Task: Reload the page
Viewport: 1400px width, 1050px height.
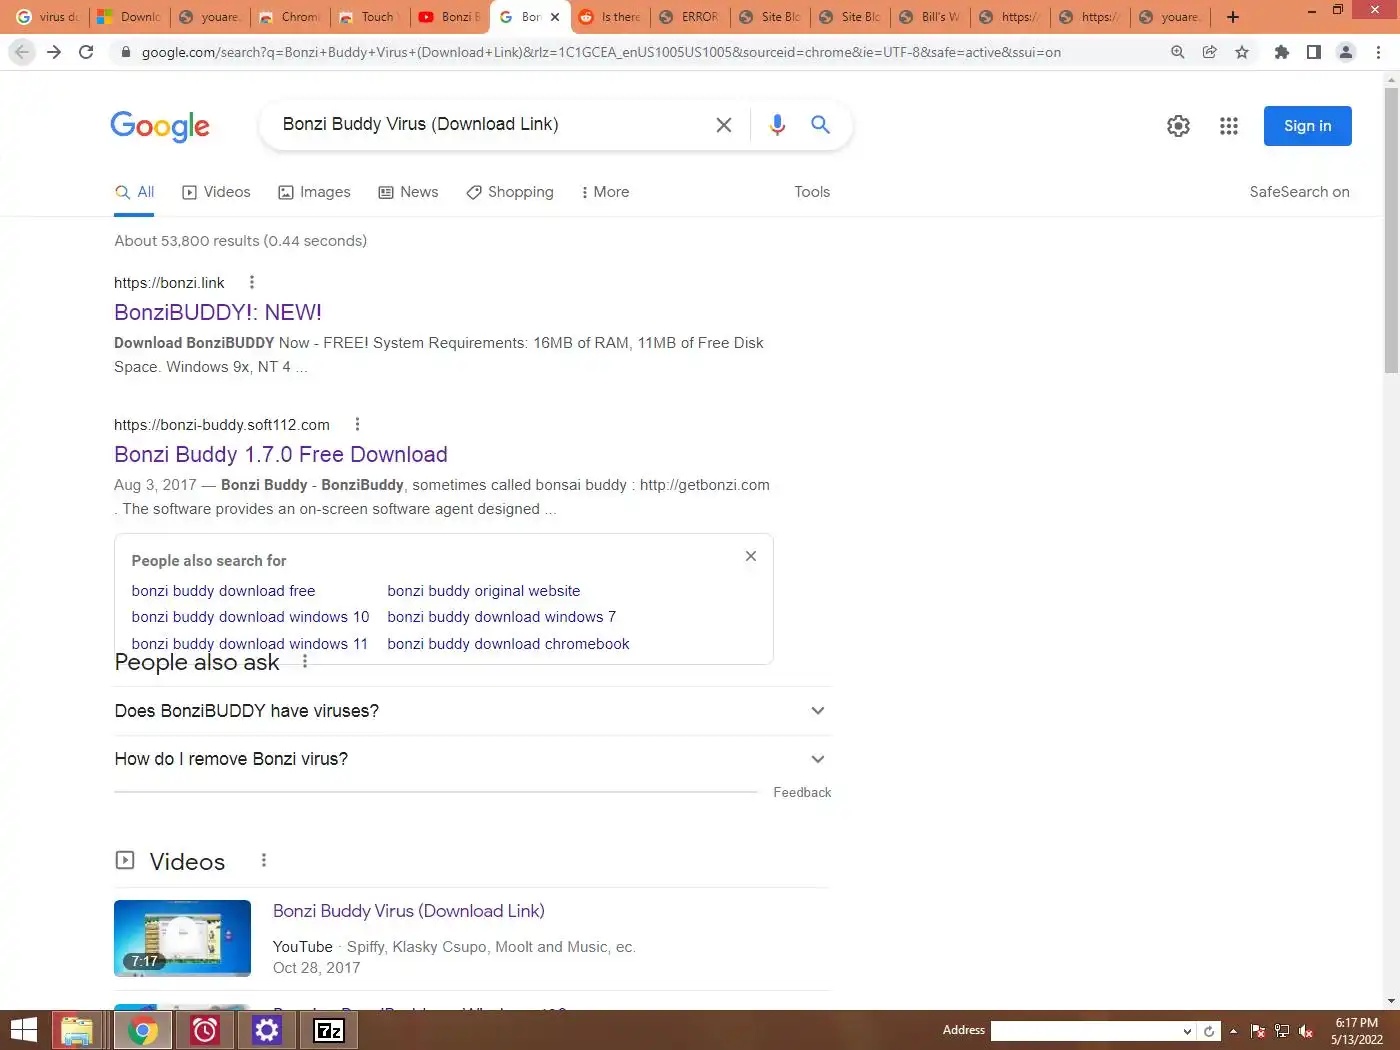Action: point(86,52)
